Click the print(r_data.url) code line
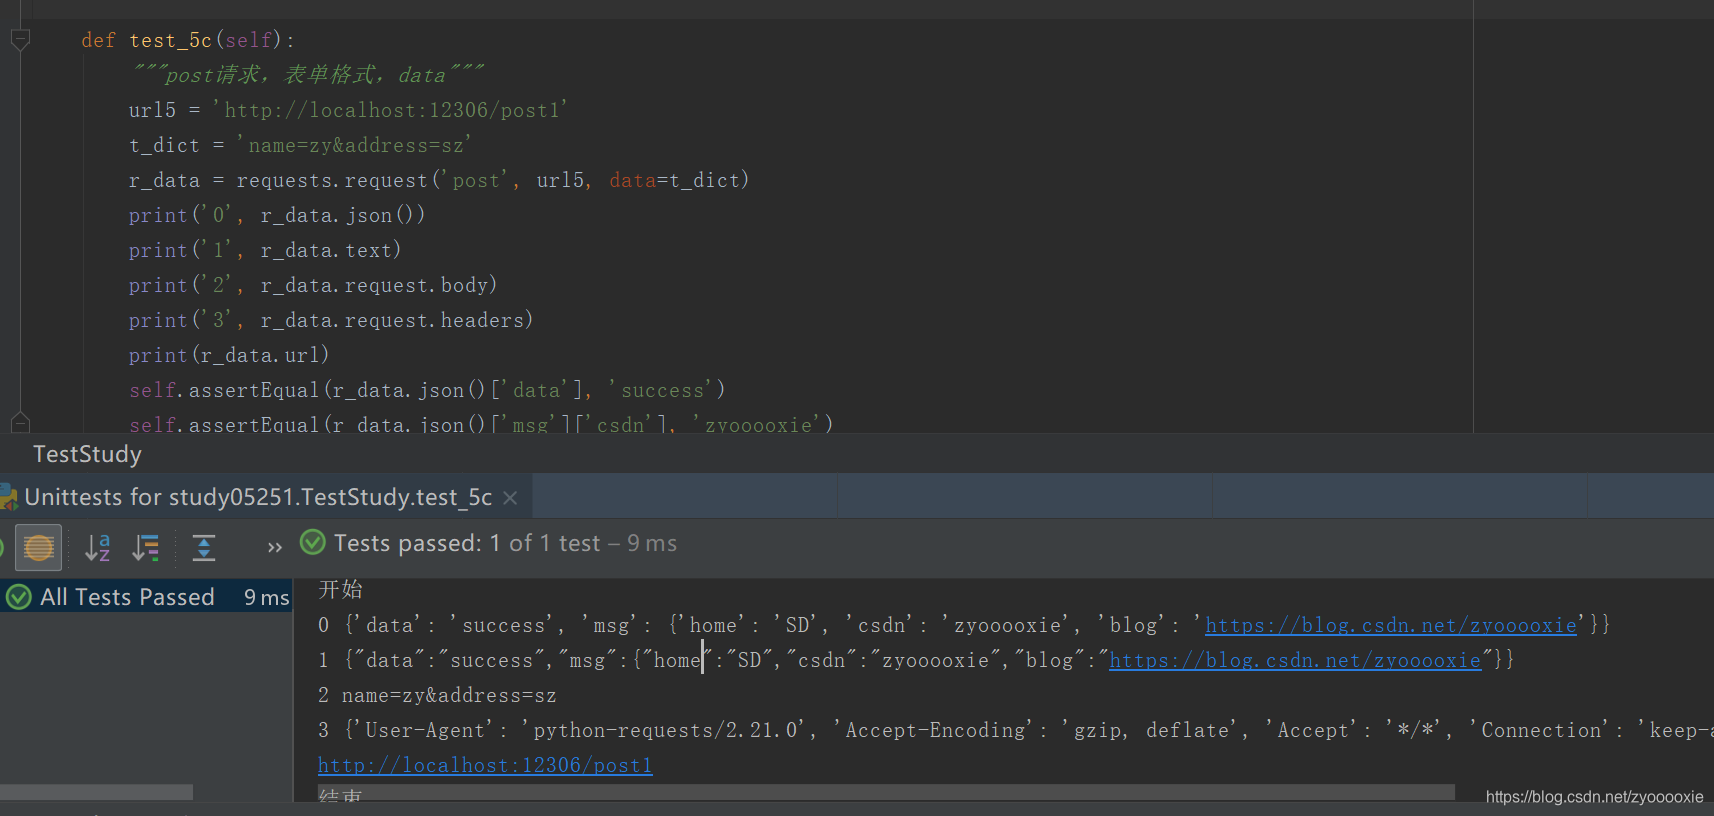This screenshot has width=1714, height=816. (x=229, y=355)
